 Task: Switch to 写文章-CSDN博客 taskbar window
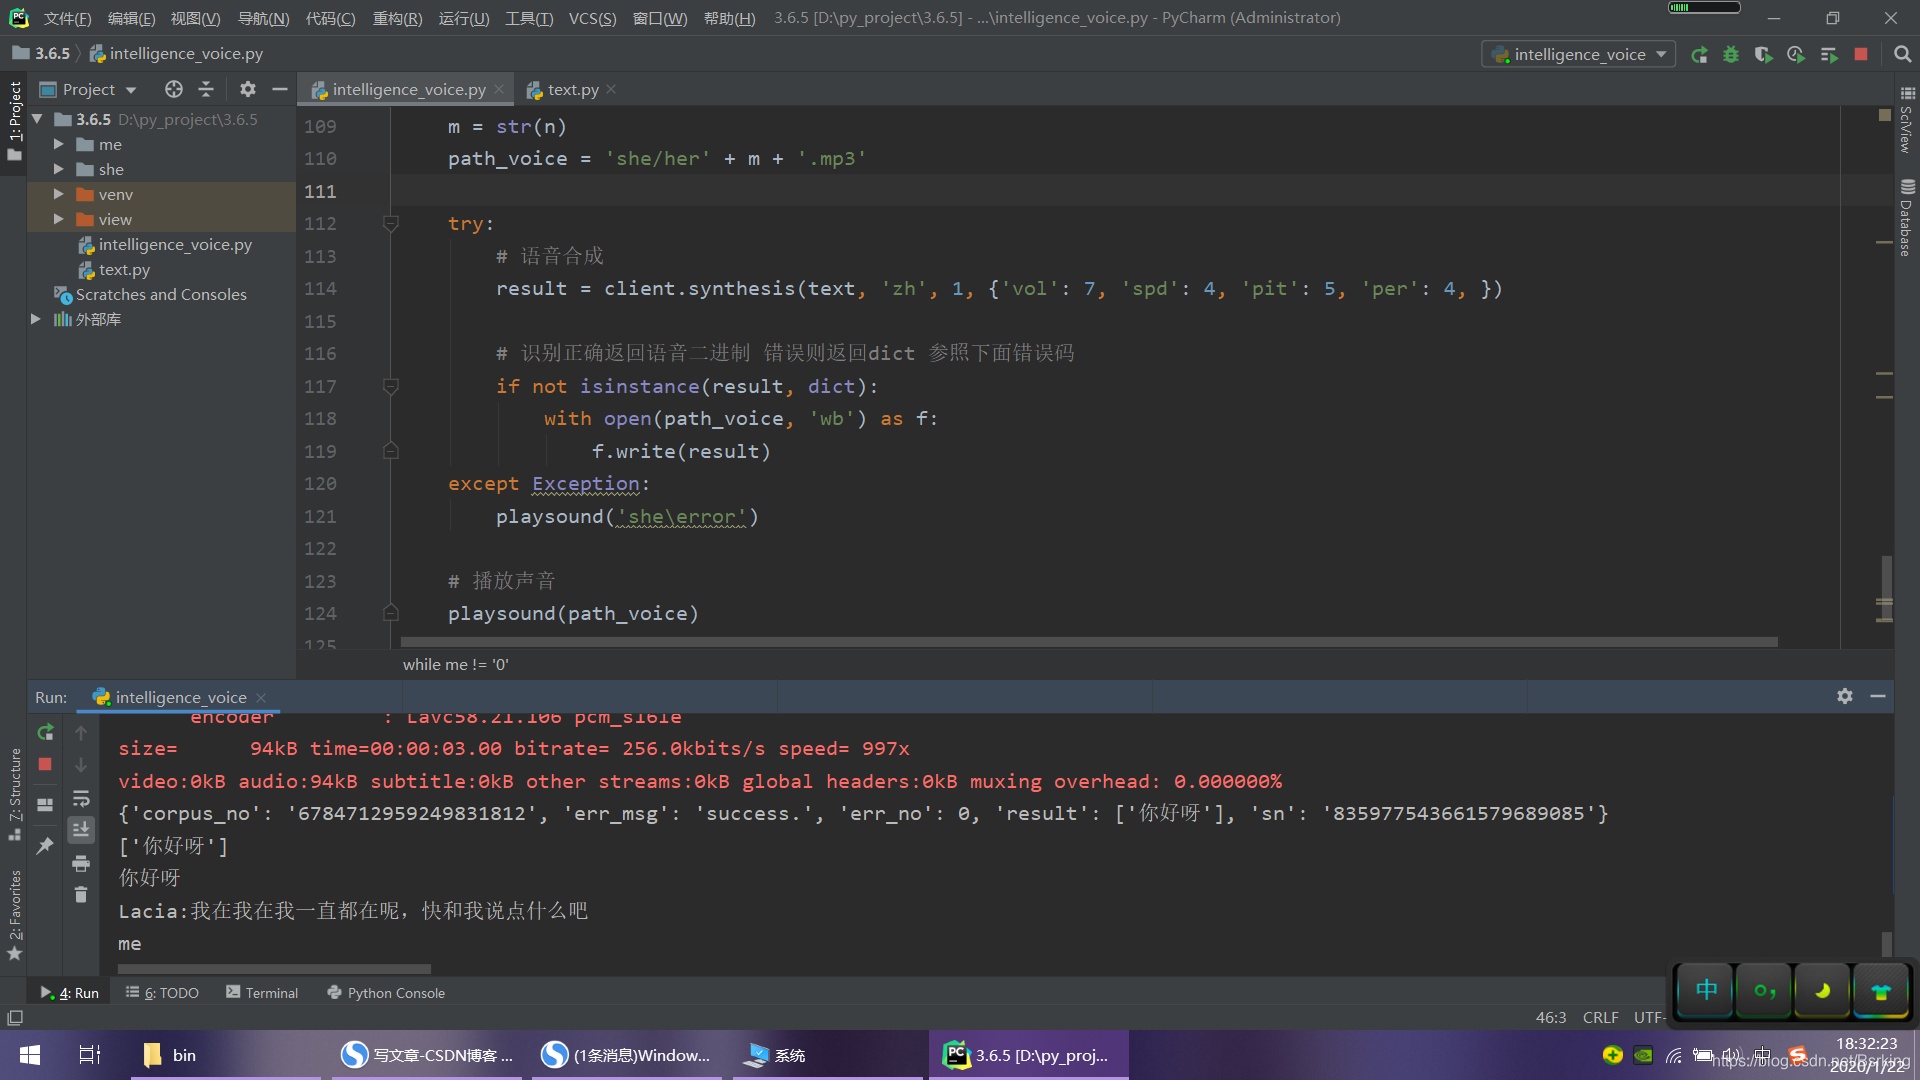[x=427, y=1055]
